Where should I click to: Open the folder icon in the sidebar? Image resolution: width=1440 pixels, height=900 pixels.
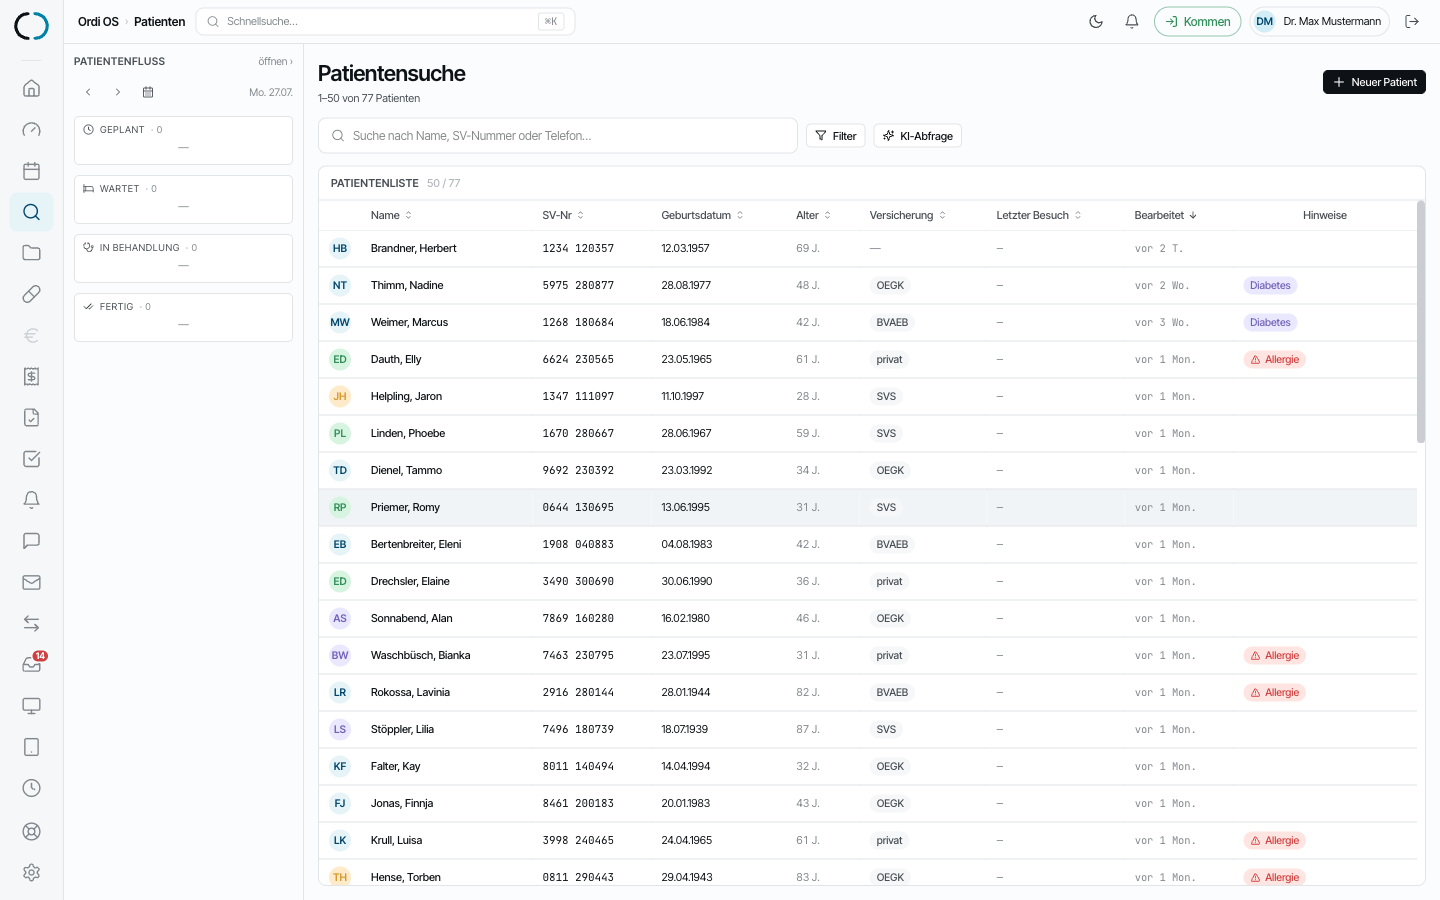click(32, 253)
